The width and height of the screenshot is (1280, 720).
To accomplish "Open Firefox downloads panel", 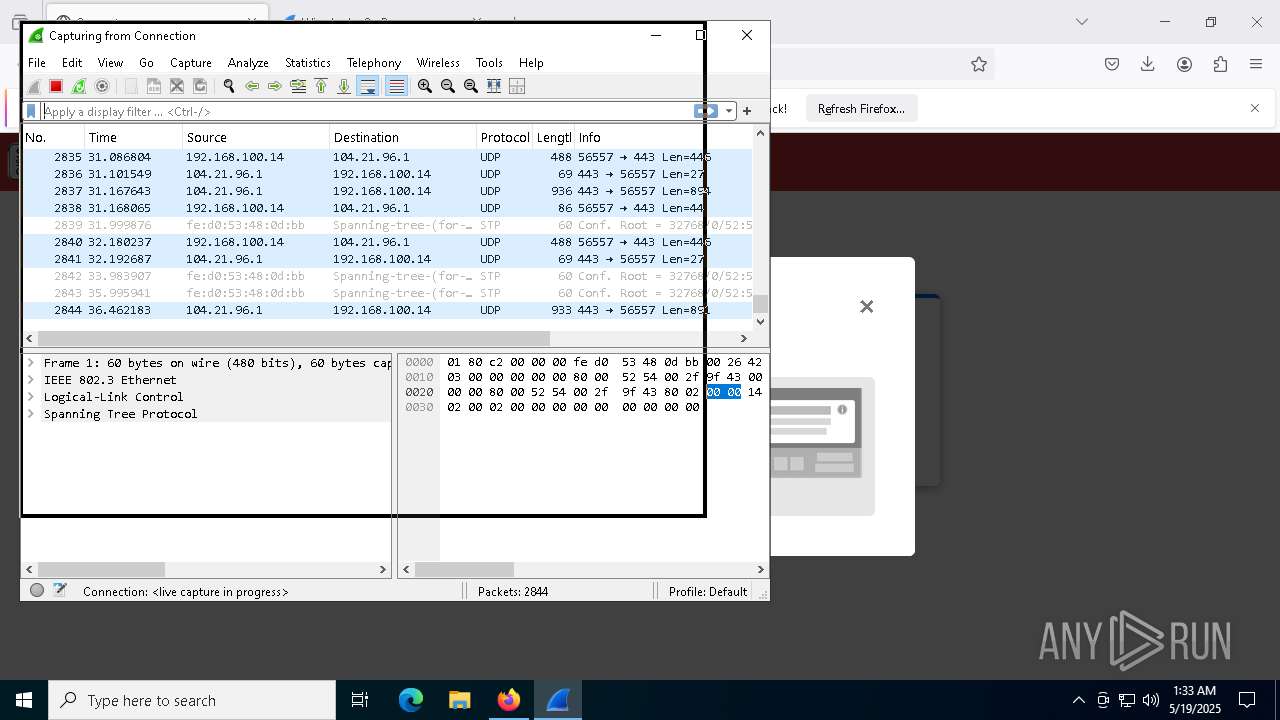I will (1148, 64).
